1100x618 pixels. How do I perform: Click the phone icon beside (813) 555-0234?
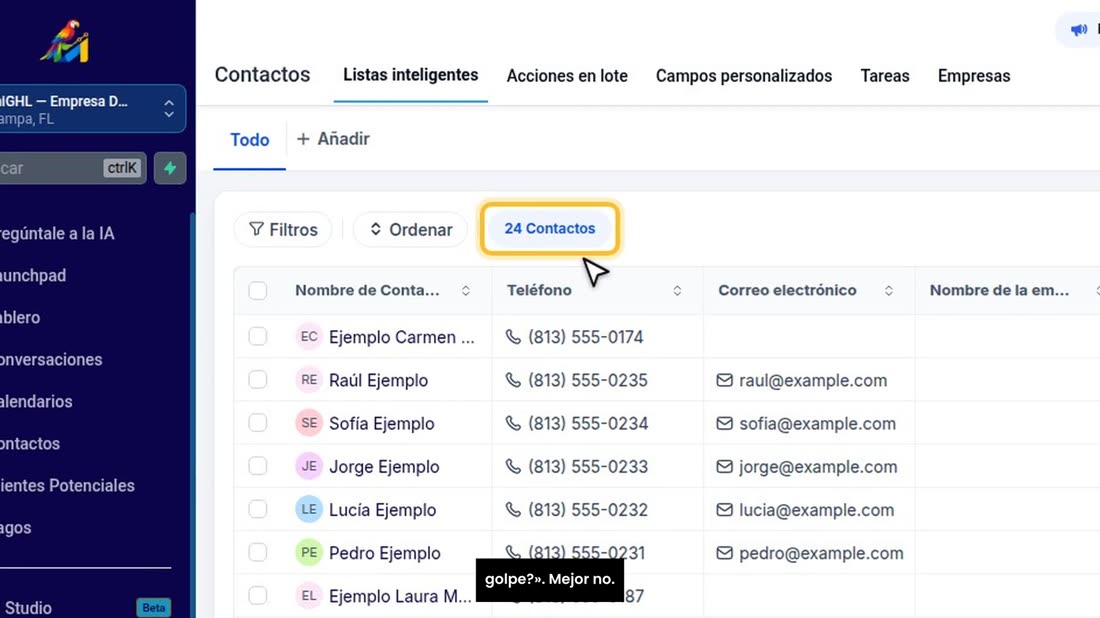pos(514,424)
